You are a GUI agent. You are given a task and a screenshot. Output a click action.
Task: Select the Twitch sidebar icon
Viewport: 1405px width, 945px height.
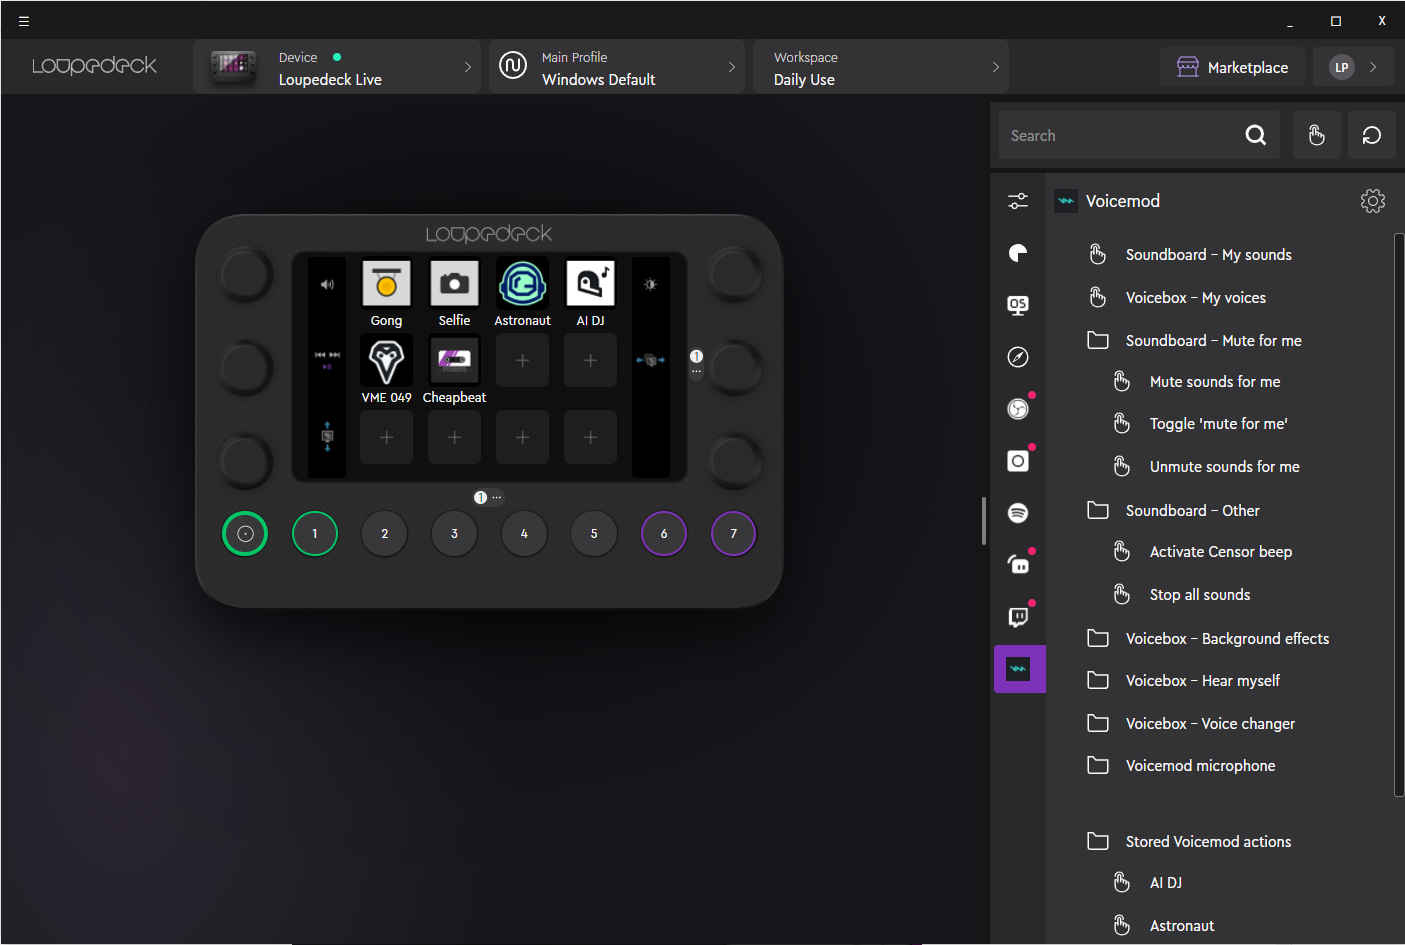click(x=1018, y=617)
